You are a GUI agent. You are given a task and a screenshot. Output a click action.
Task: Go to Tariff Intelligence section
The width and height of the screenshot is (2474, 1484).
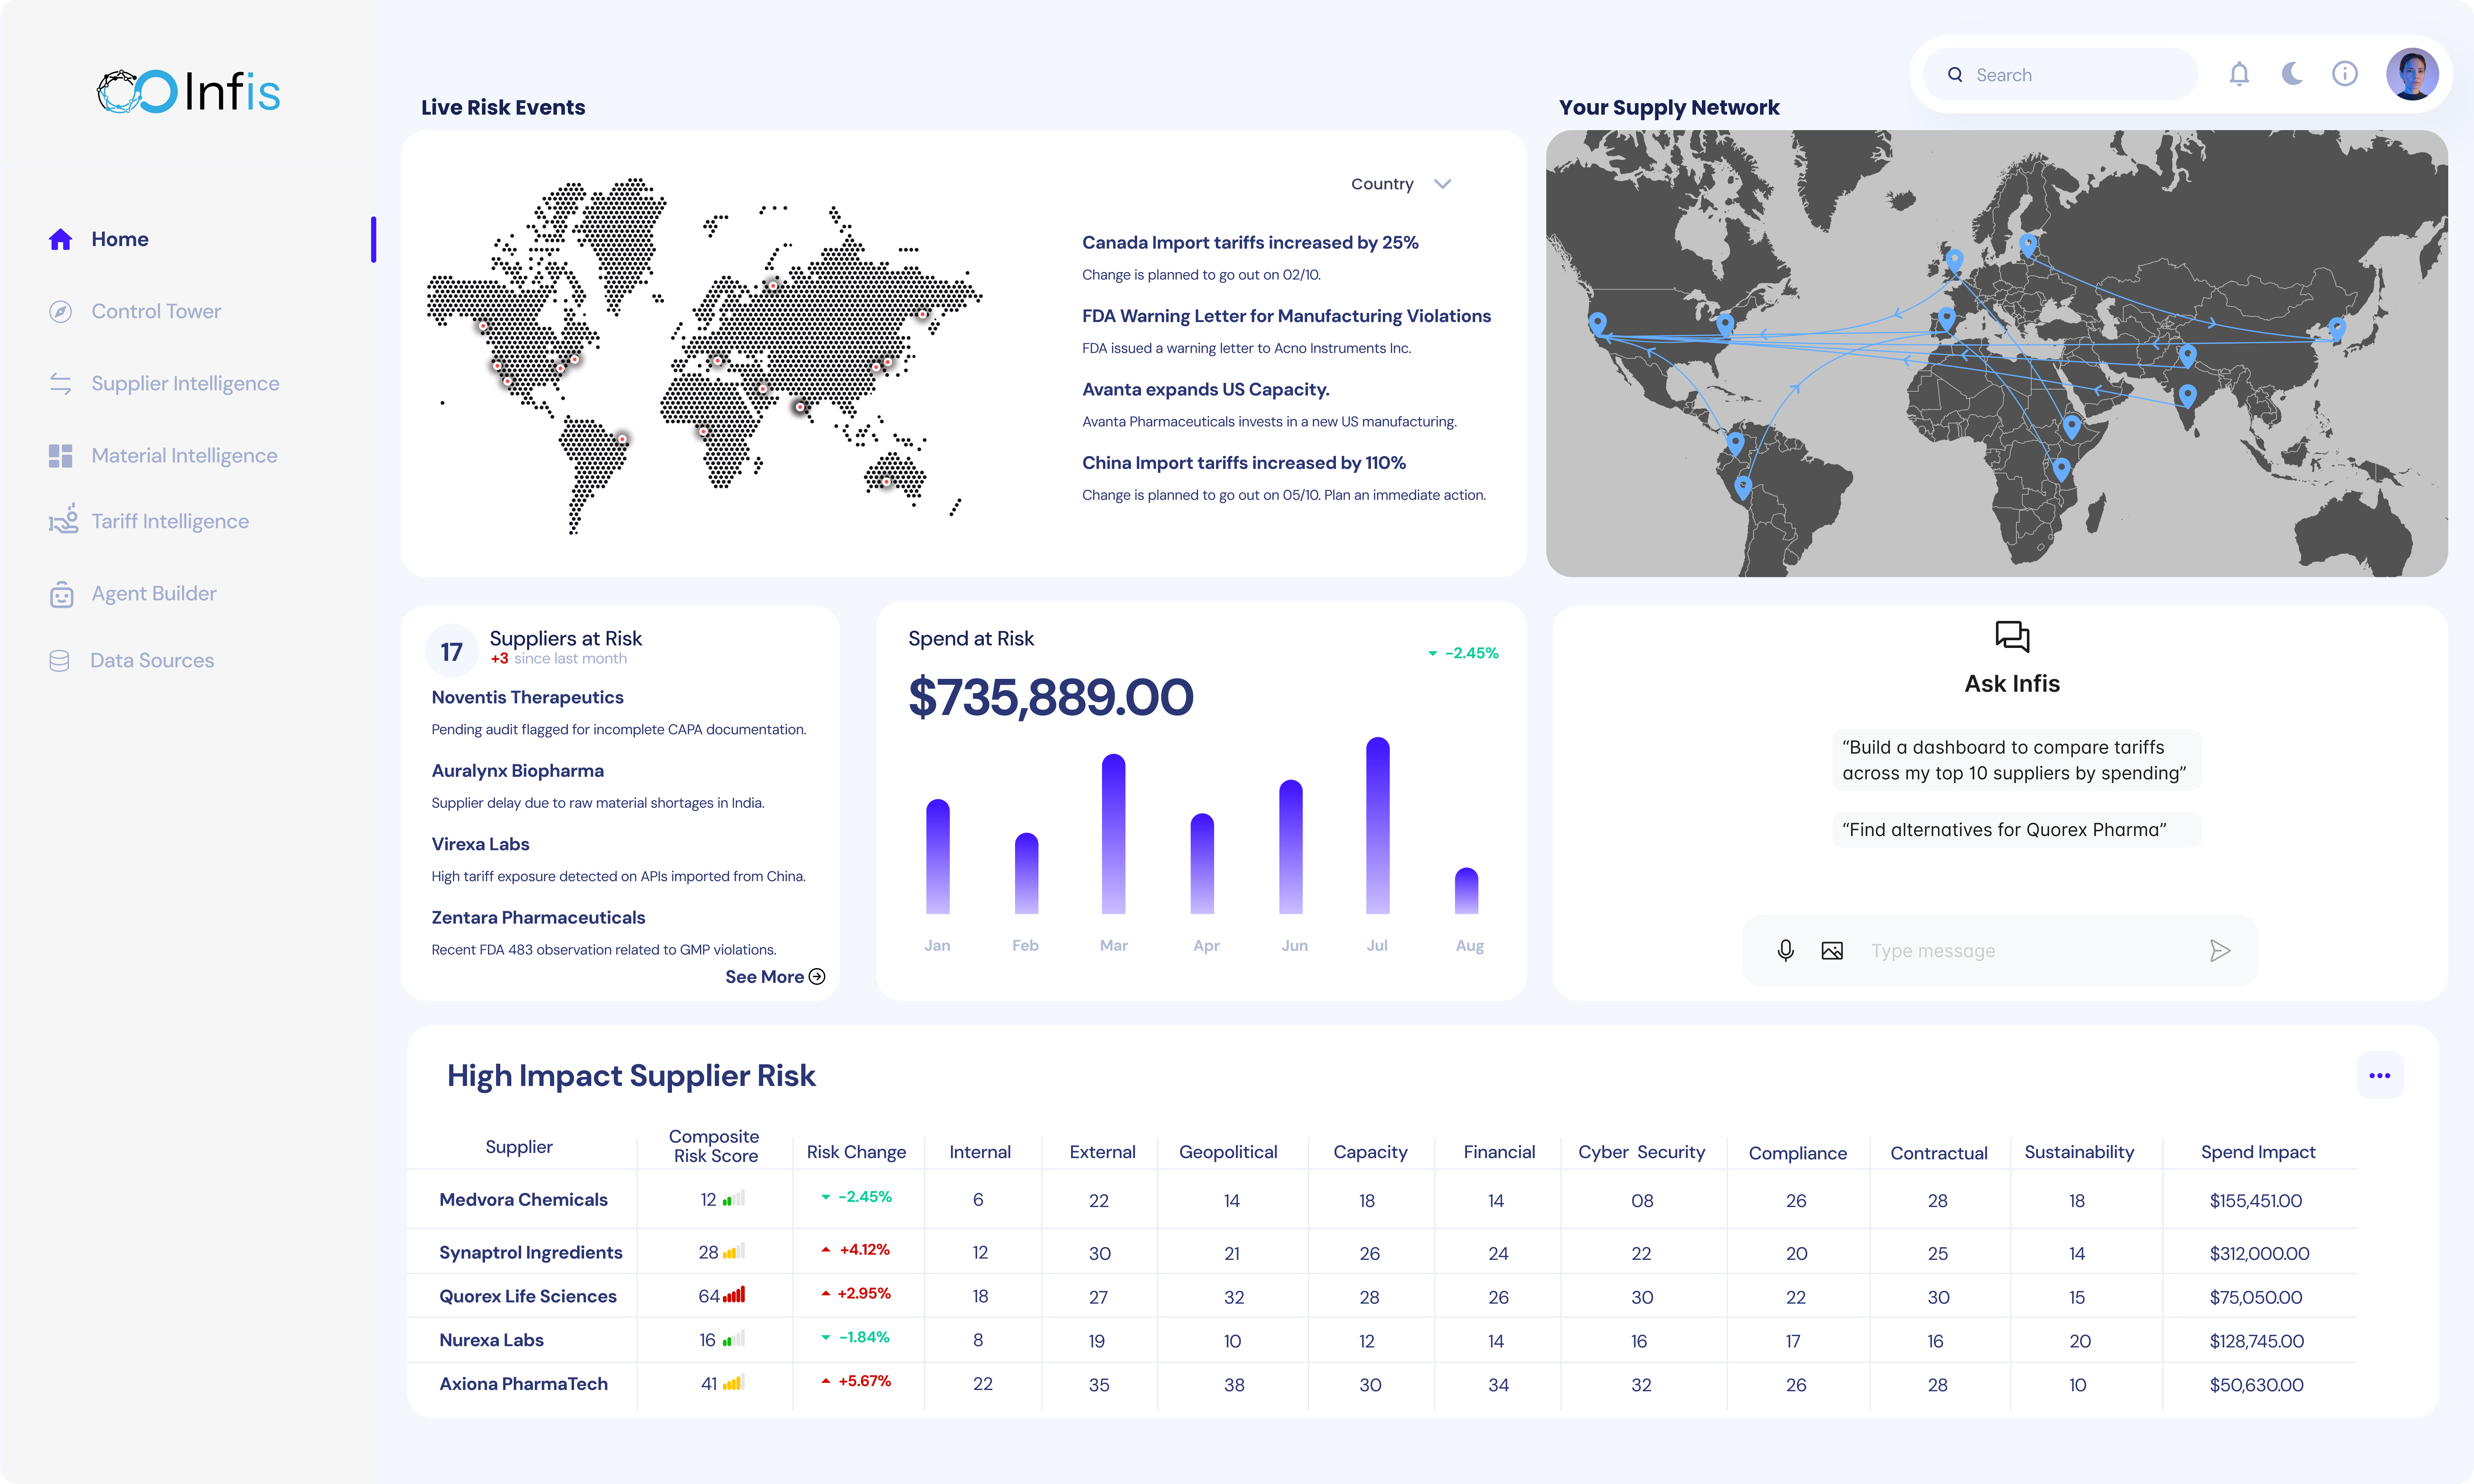click(170, 521)
